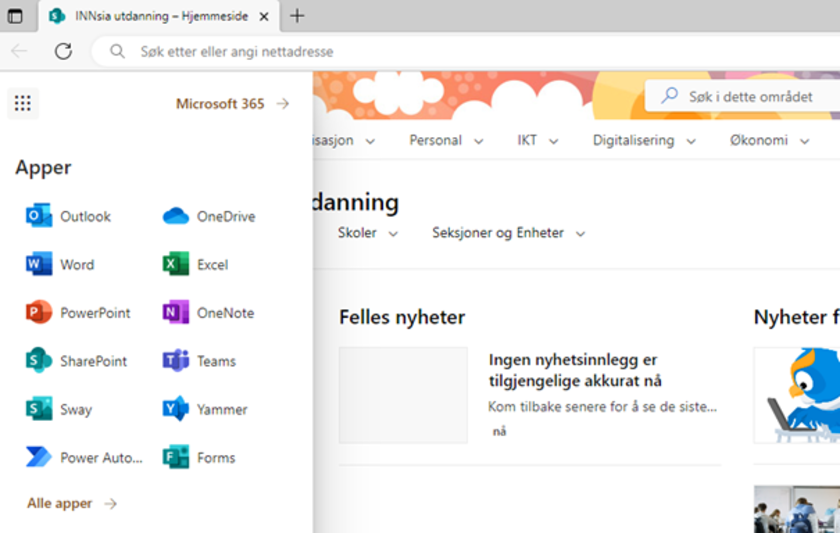Viewport: 840px width, 533px height.
Task: Select the INNsia utdanning – Hjemmeside tab
Action: point(159,16)
